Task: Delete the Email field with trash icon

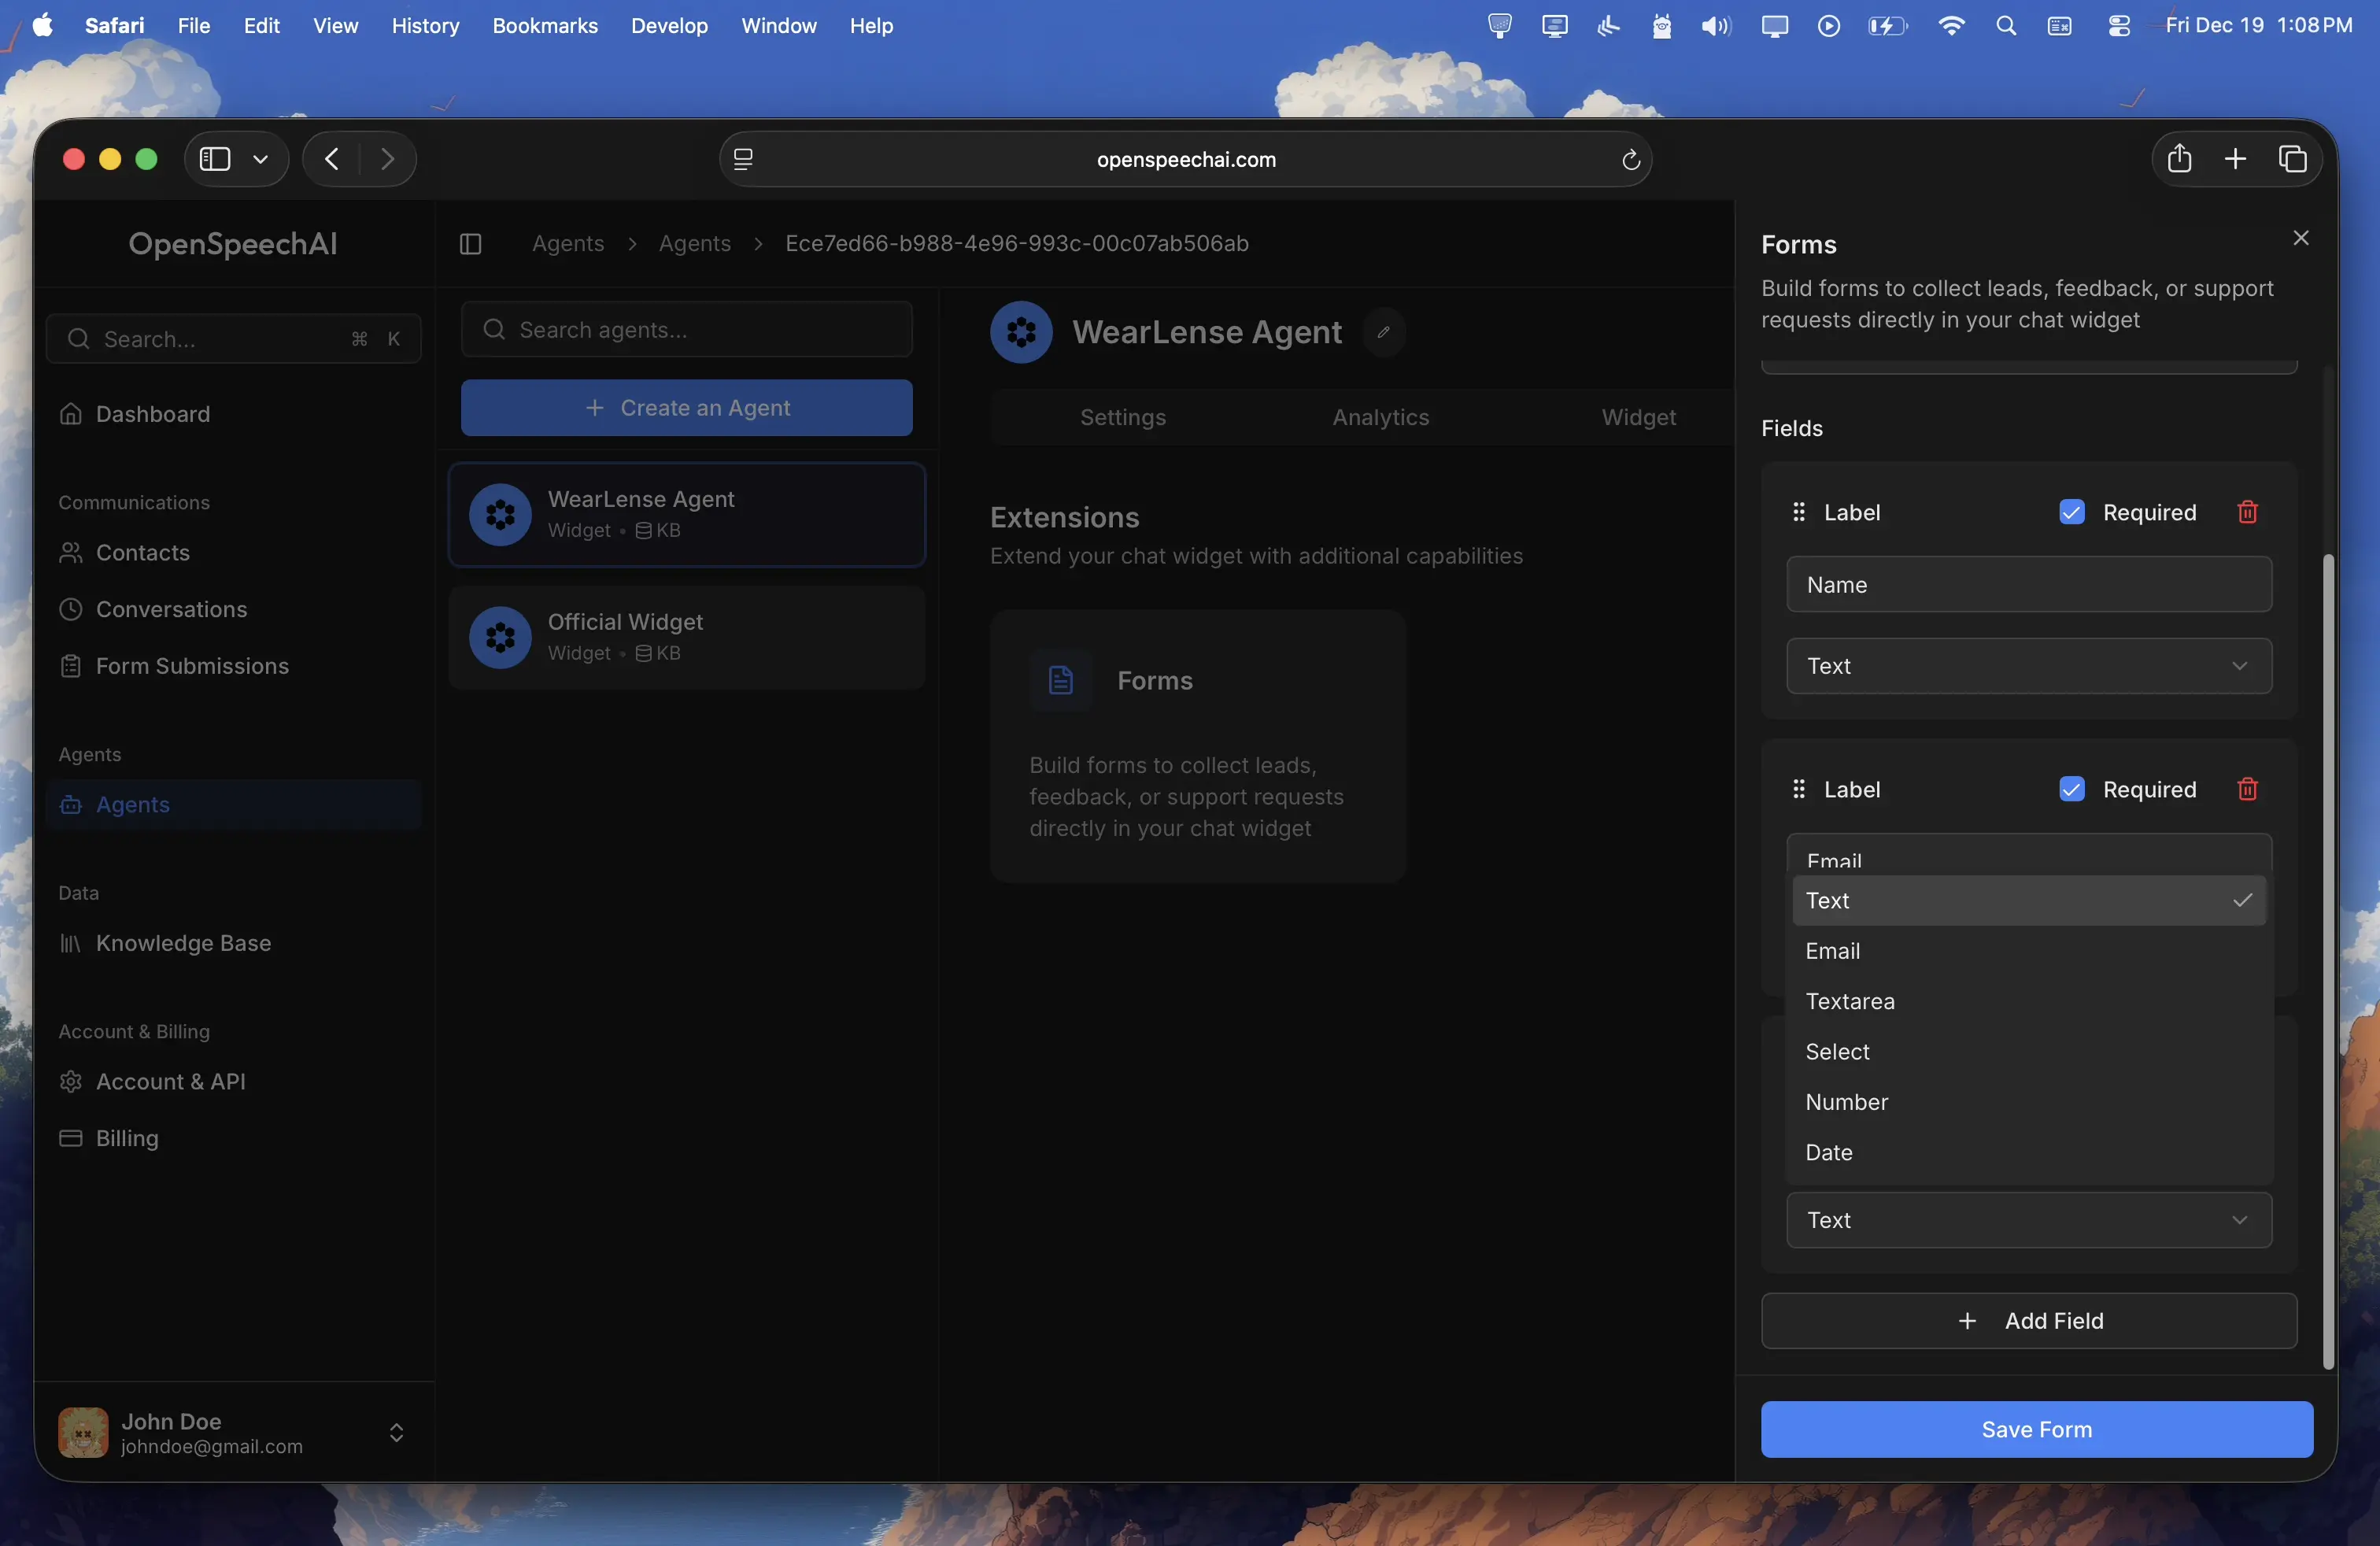Action: (2248, 789)
